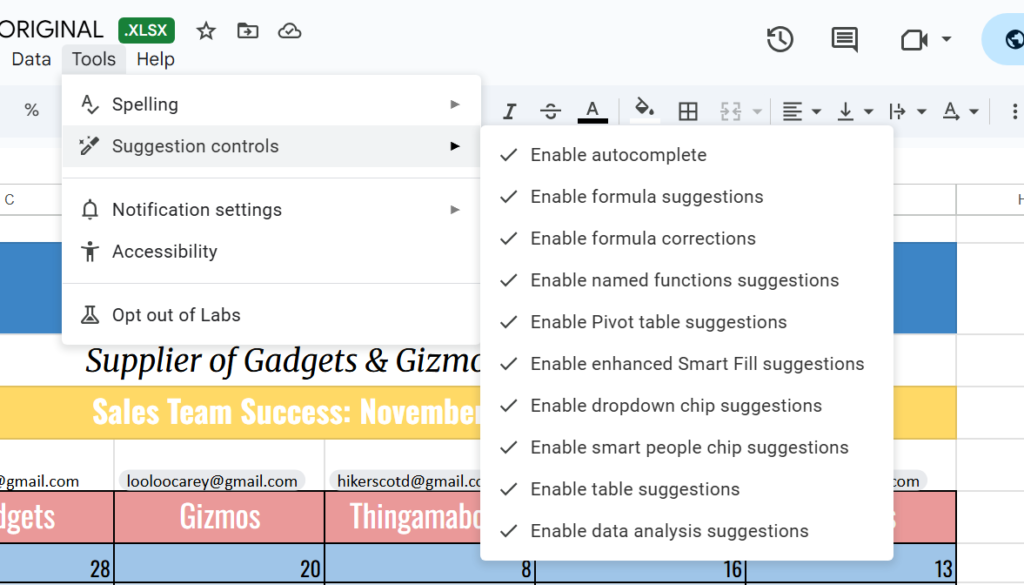Open the cell borders tool
The image size is (1024, 585).
click(x=688, y=111)
